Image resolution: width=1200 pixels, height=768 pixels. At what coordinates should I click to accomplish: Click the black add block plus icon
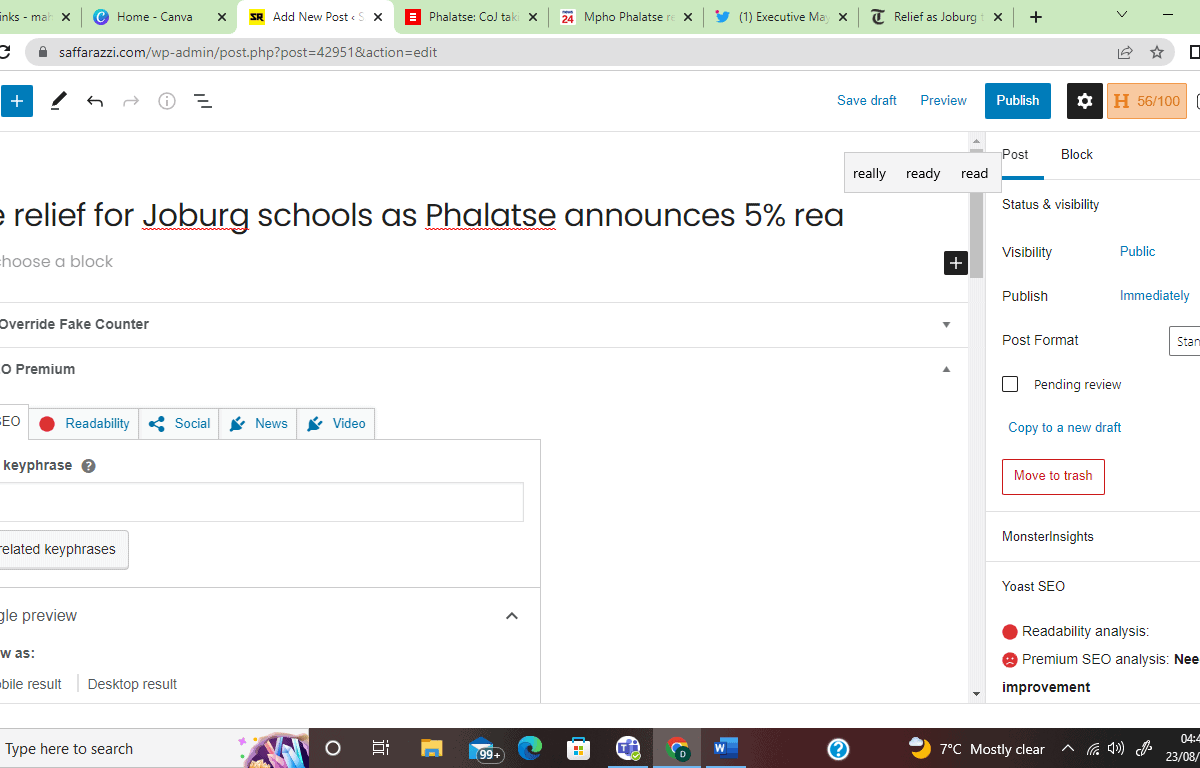(956, 263)
